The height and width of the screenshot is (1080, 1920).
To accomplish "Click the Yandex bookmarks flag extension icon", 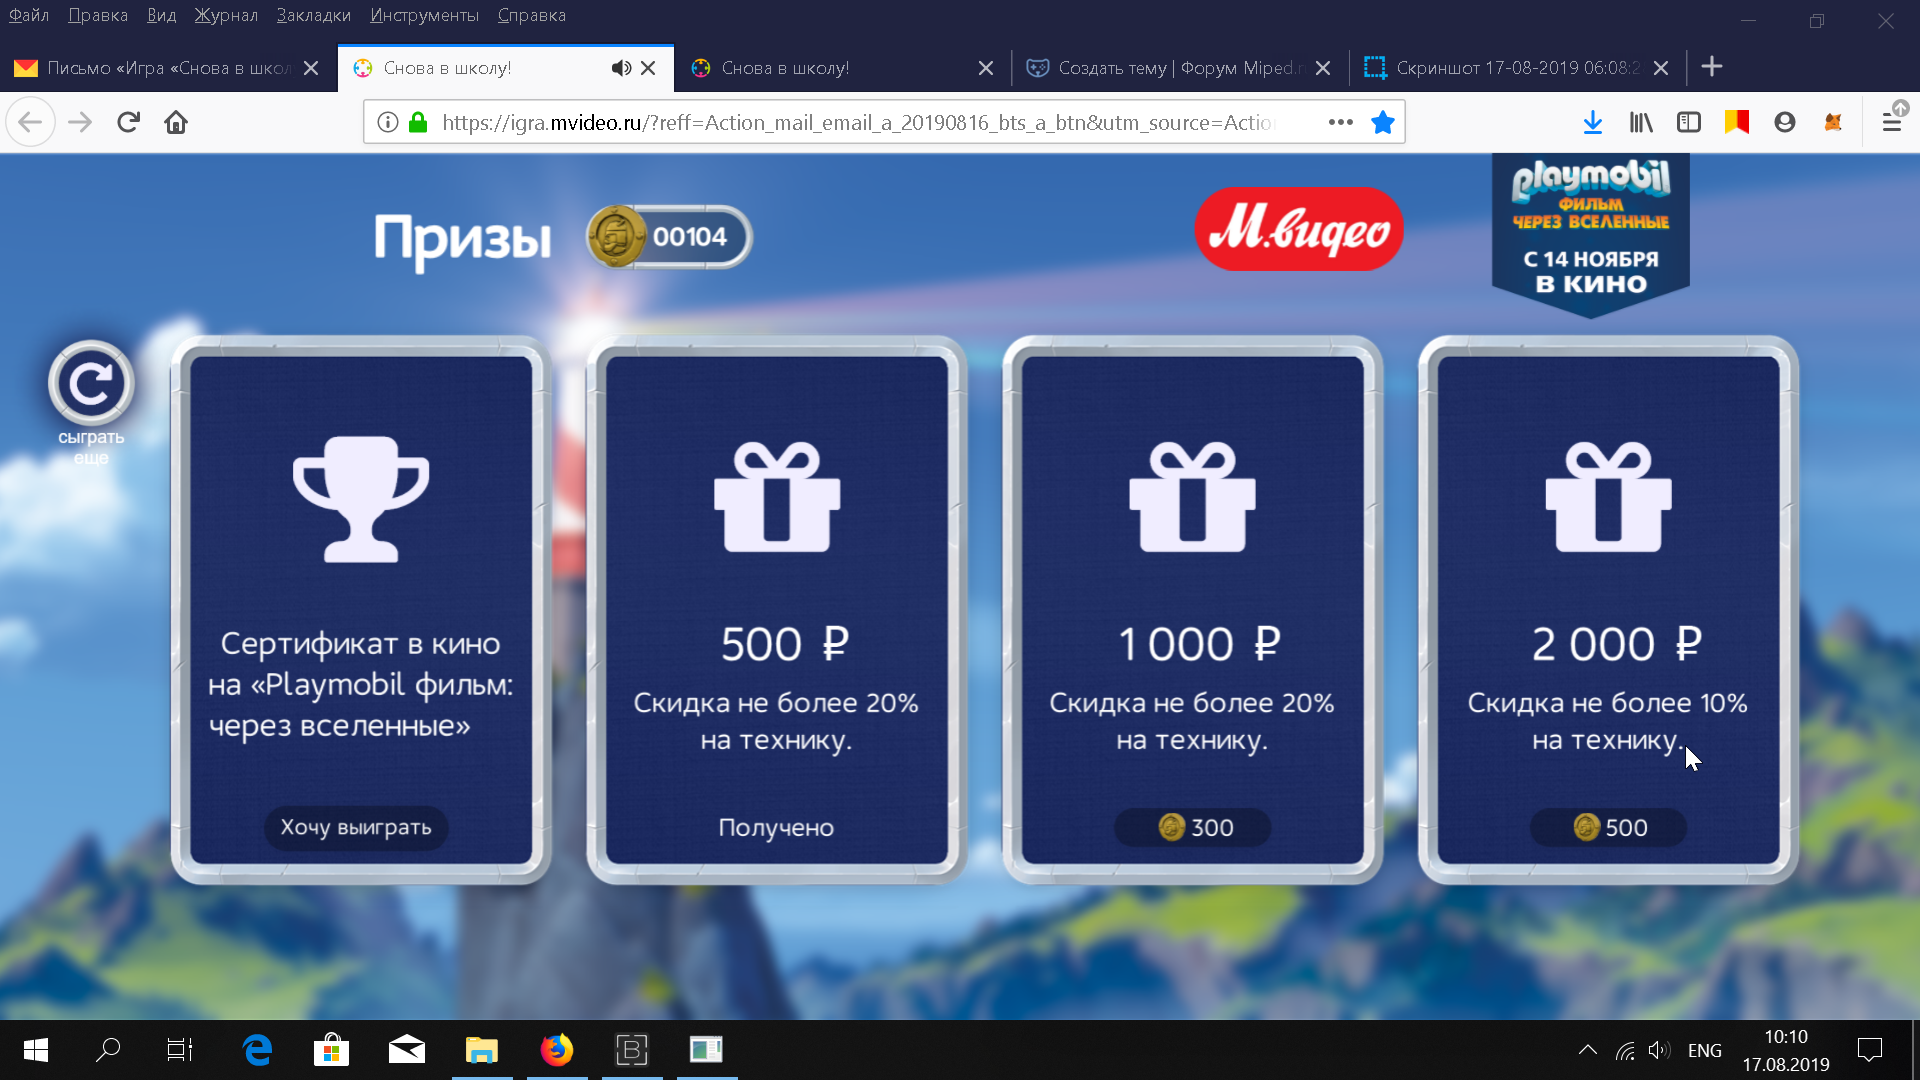I will tap(1737, 122).
